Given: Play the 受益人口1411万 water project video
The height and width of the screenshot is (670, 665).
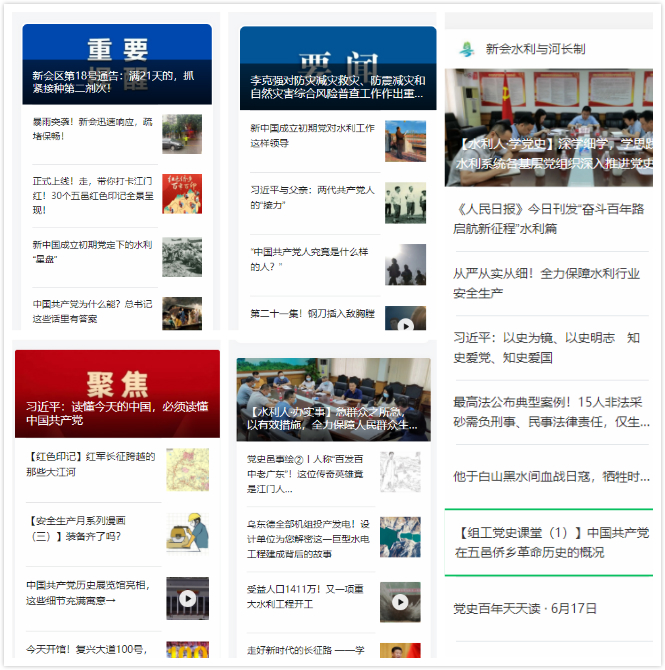Looking at the screenshot, I should (400, 601).
